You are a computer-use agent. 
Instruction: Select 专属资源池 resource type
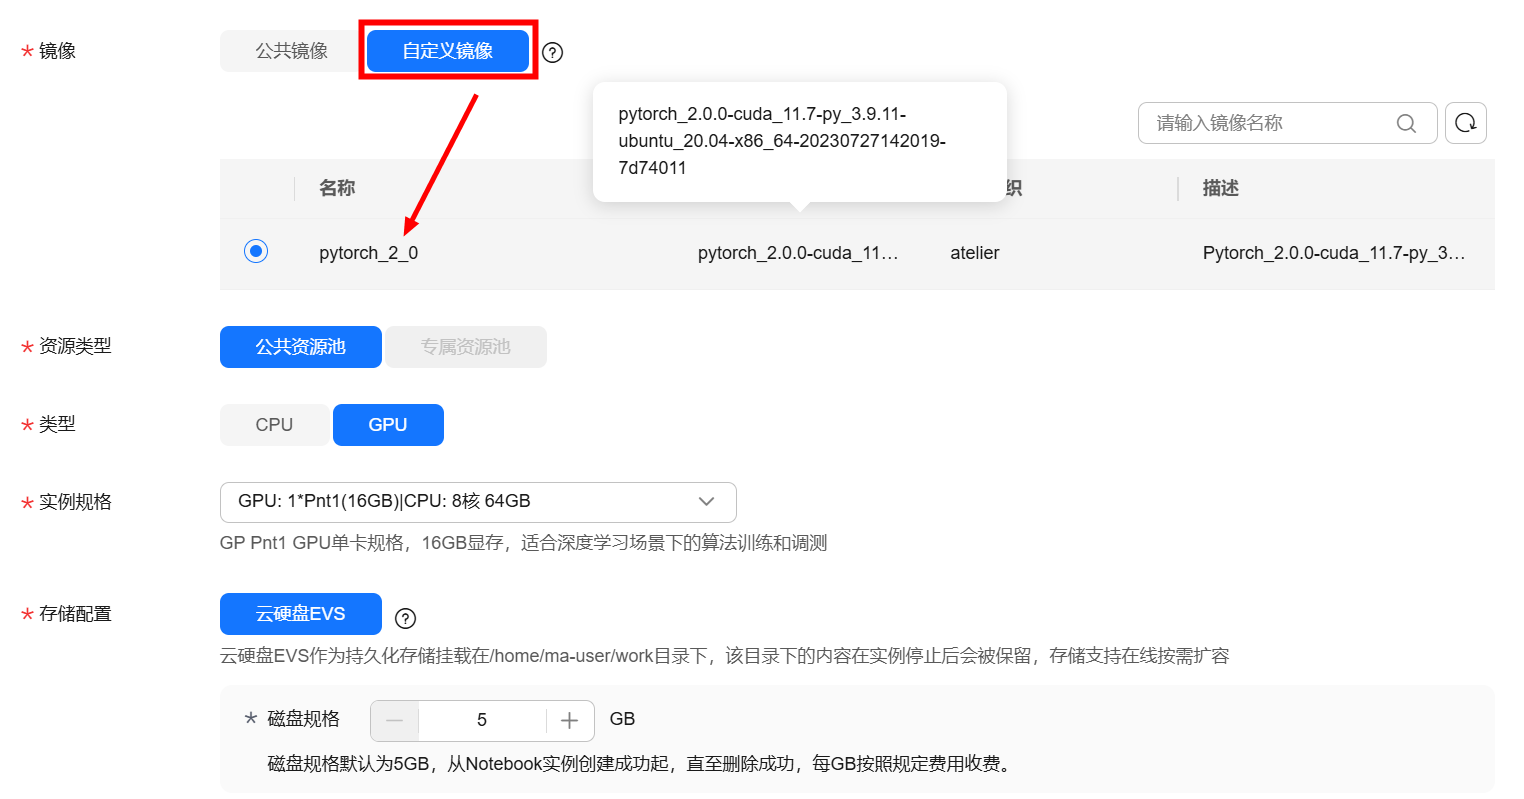465,347
